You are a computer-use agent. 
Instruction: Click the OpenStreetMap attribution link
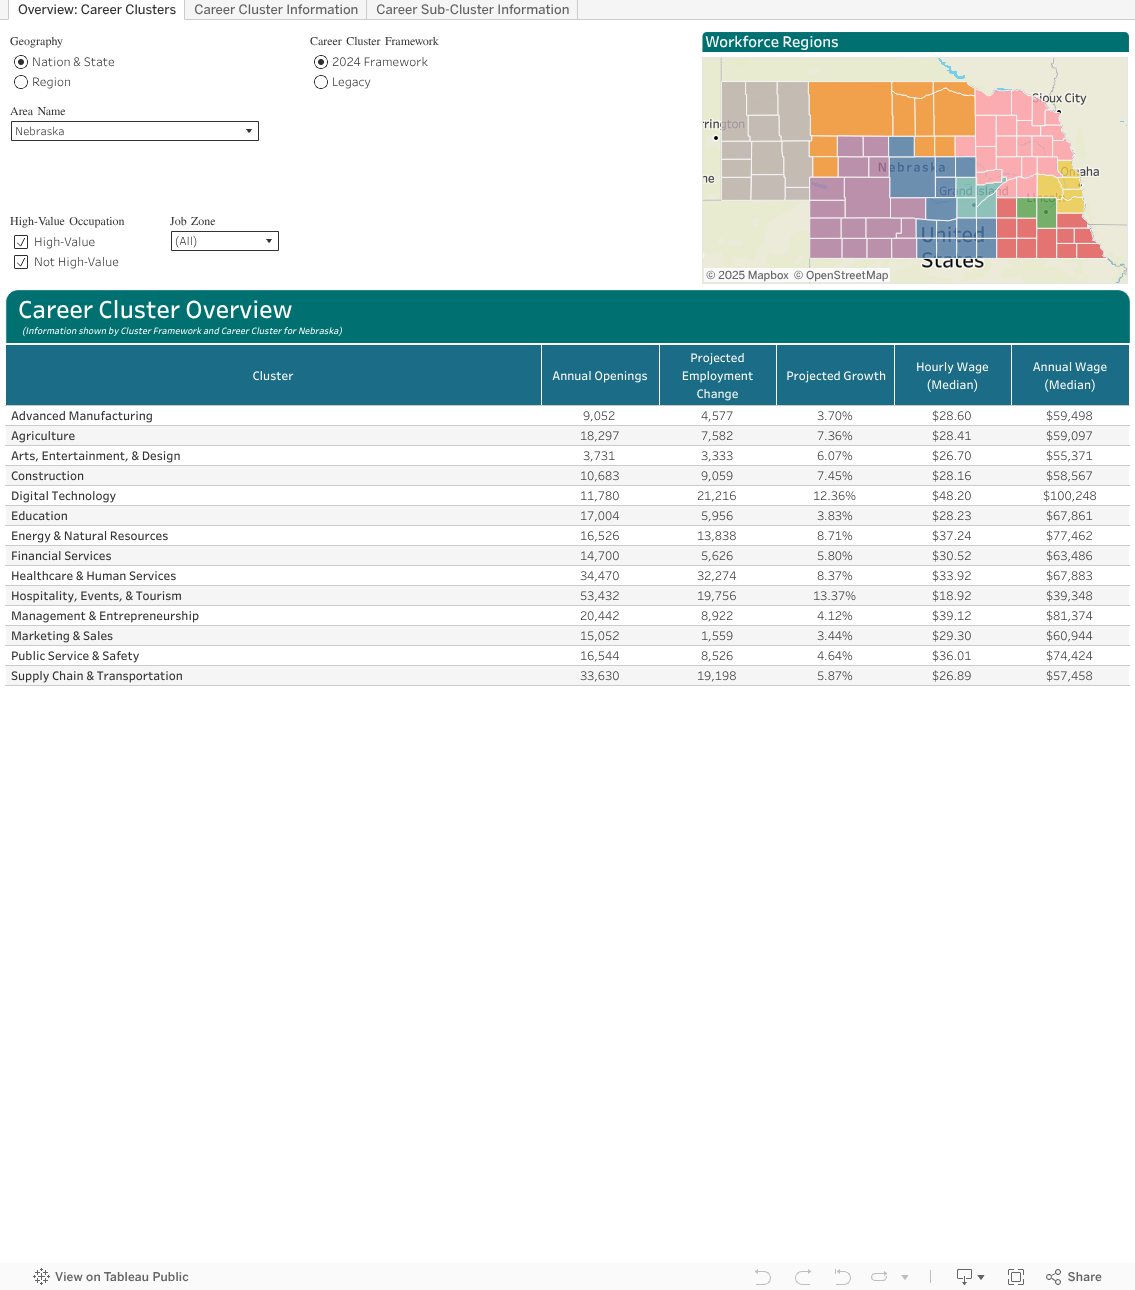pos(846,275)
